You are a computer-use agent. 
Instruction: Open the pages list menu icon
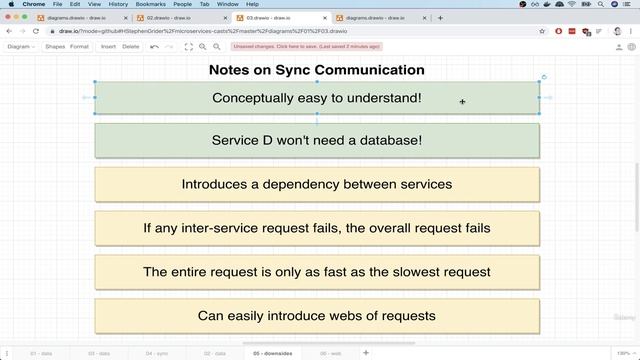coord(7,353)
